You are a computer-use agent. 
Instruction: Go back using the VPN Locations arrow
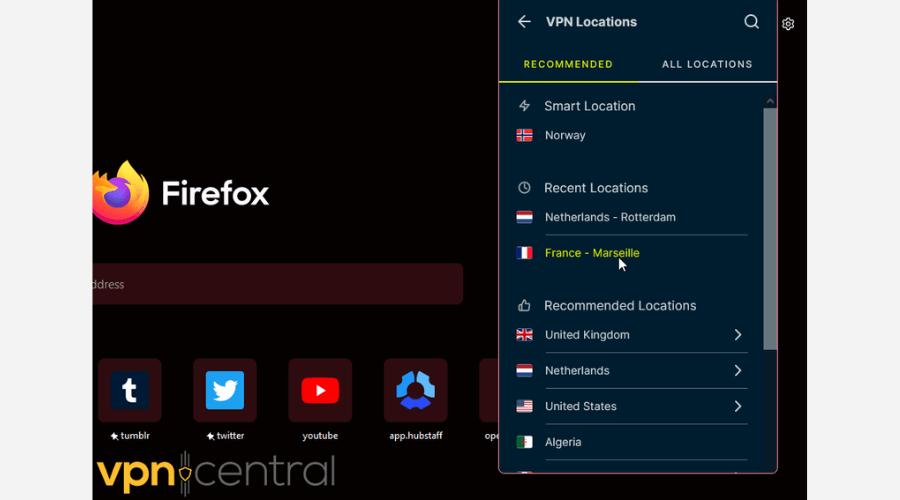tap(524, 22)
